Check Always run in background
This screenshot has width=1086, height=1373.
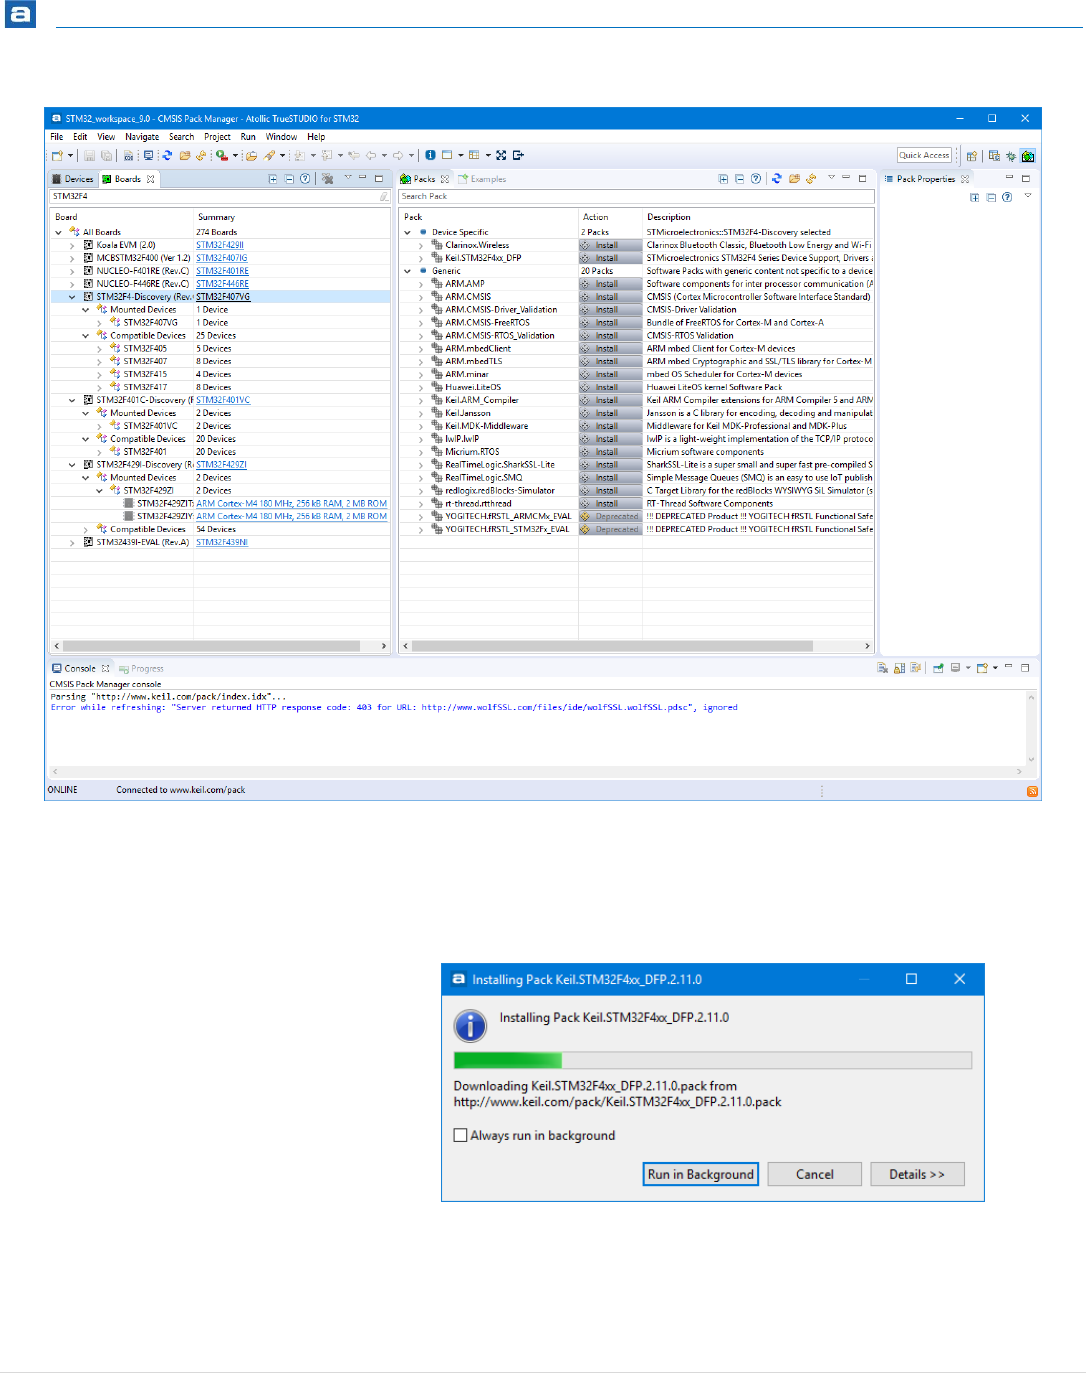click(x=461, y=1135)
